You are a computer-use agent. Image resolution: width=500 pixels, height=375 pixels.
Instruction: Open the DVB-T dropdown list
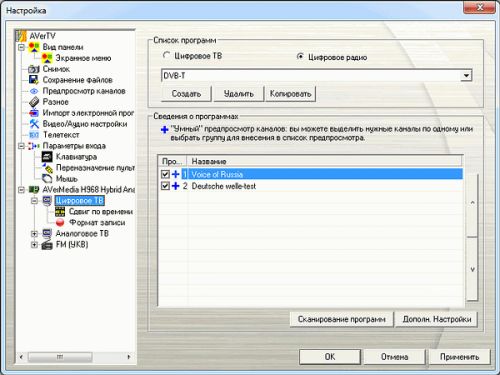click(466, 76)
